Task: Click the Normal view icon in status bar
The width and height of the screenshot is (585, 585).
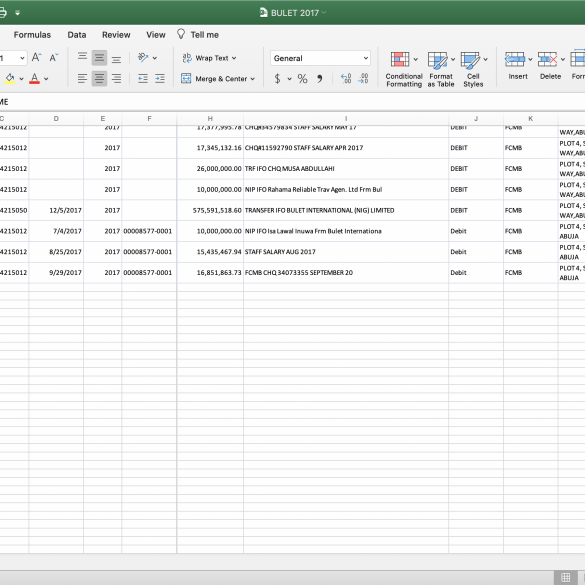Action: pyautogui.click(x=565, y=577)
